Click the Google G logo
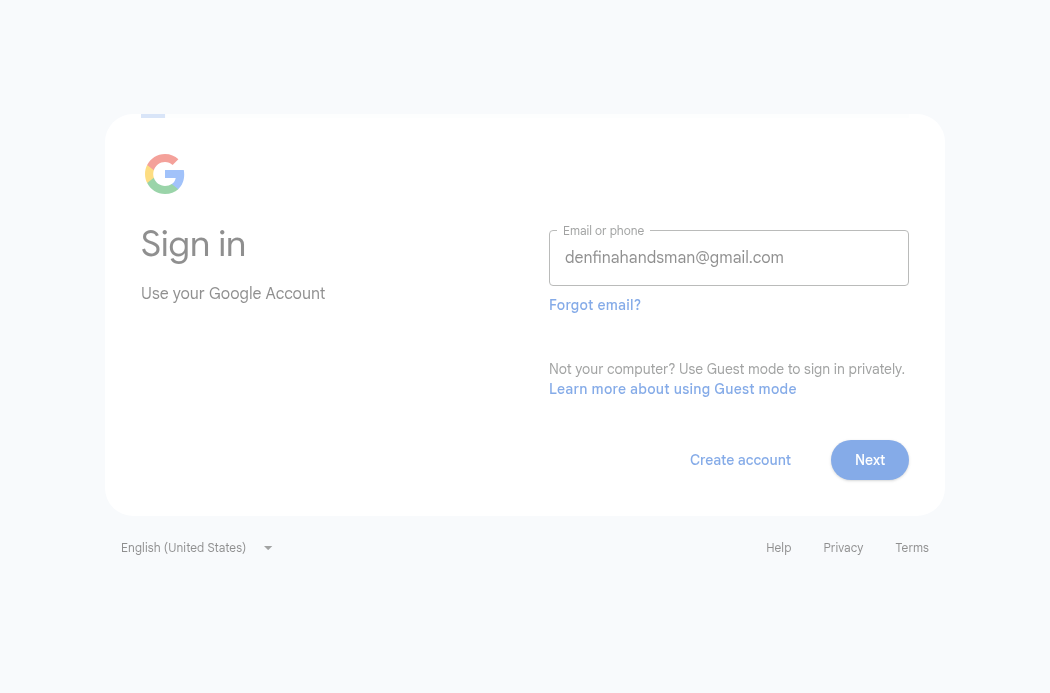The width and height of the screenshot is (1050, 693). 165,174
